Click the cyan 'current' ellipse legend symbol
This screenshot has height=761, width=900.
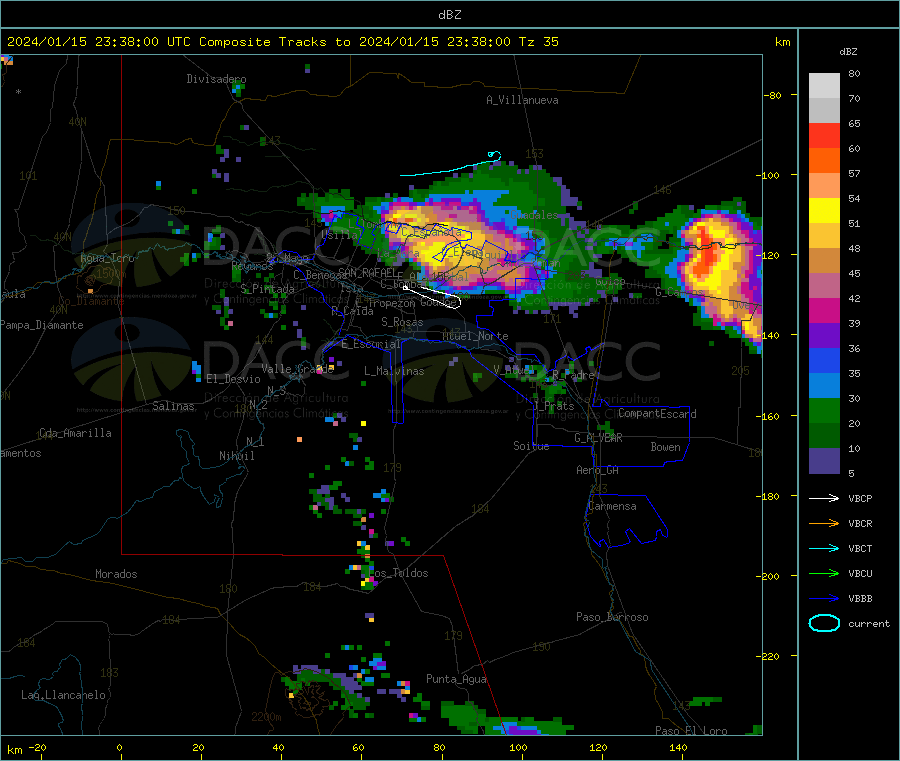pos(824,623)
